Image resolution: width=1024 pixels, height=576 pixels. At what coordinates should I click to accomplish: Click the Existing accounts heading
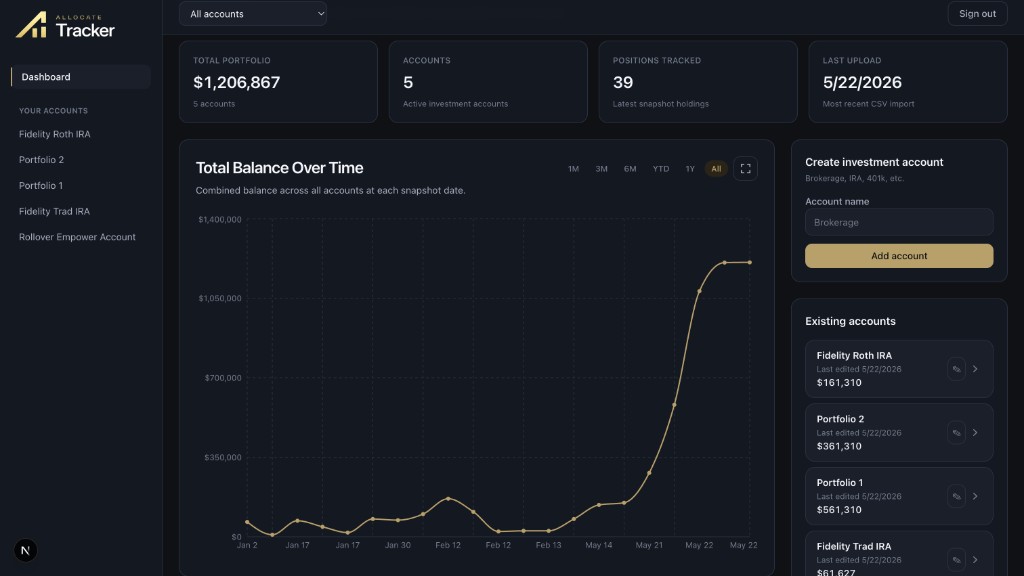tap(850, 321)
